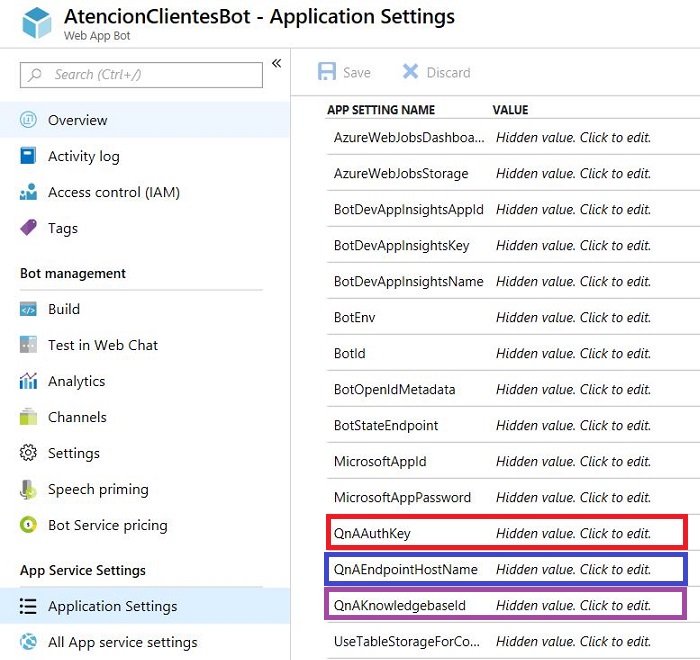Click the Web App Bot cube icon
Screen dimensions: 700x660
coord(37,23)
